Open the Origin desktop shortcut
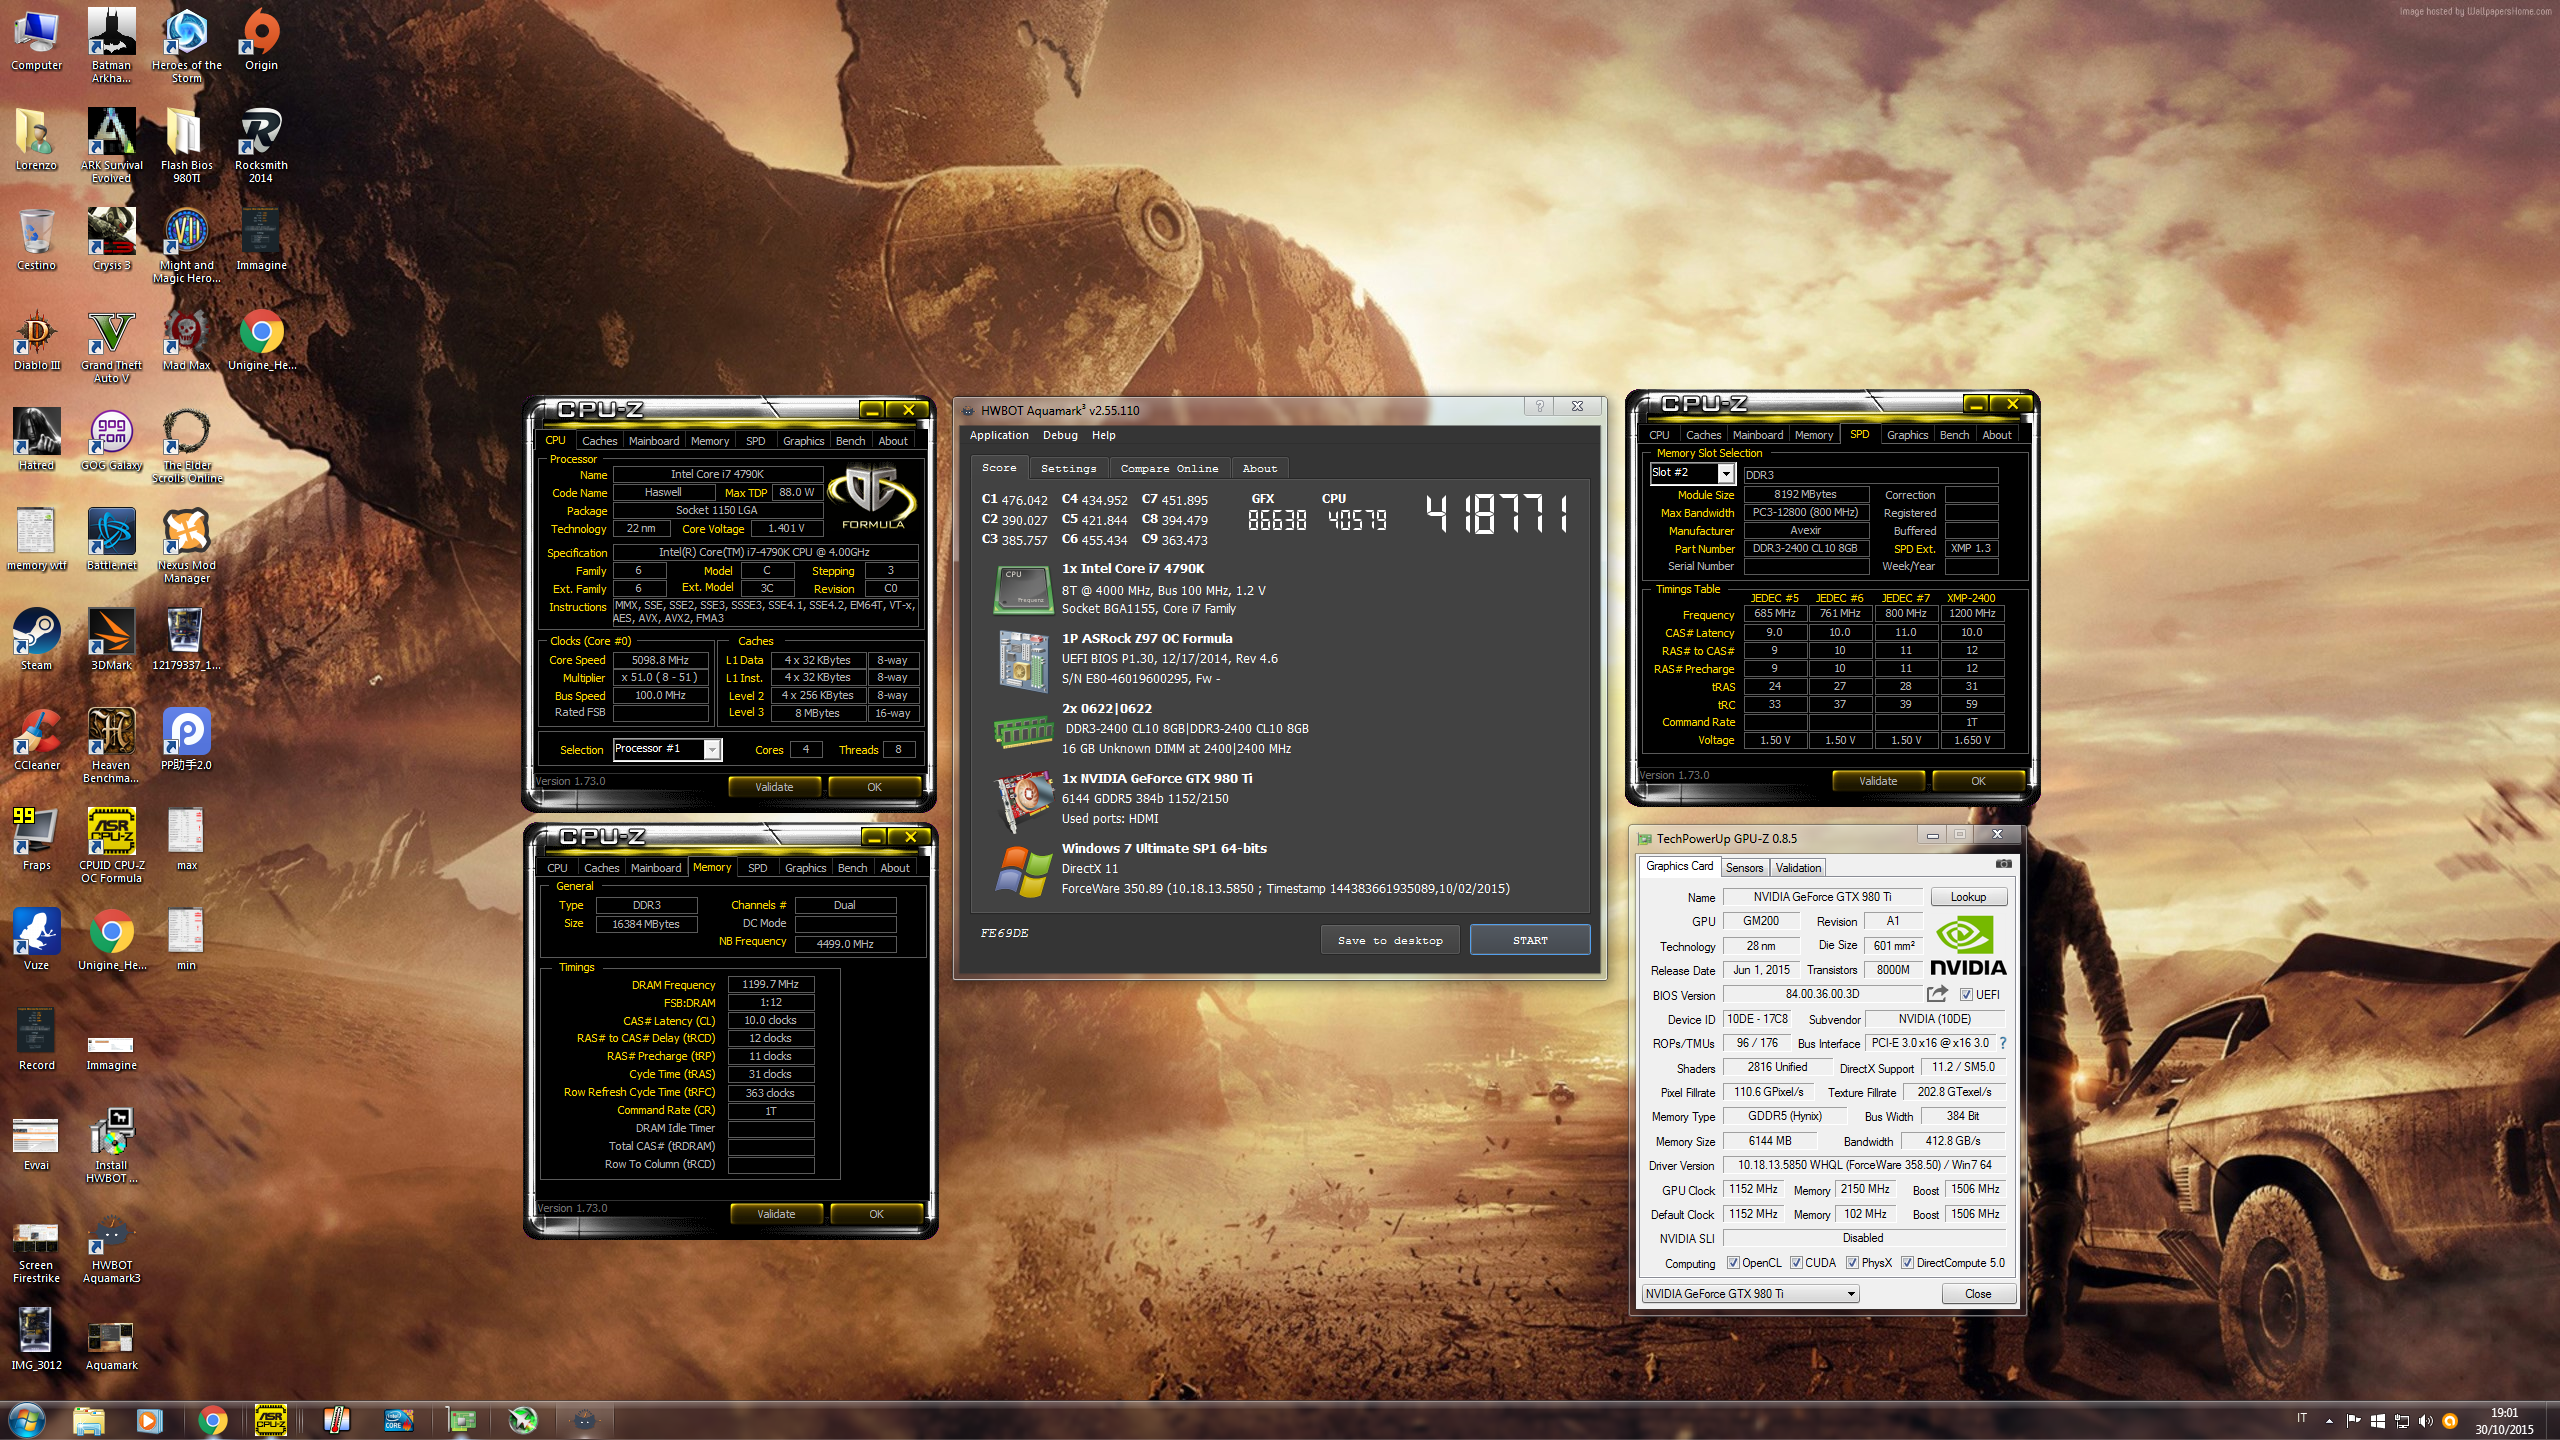The image size is (2560, 1440). pyautogui.click(x=261, y=40)
